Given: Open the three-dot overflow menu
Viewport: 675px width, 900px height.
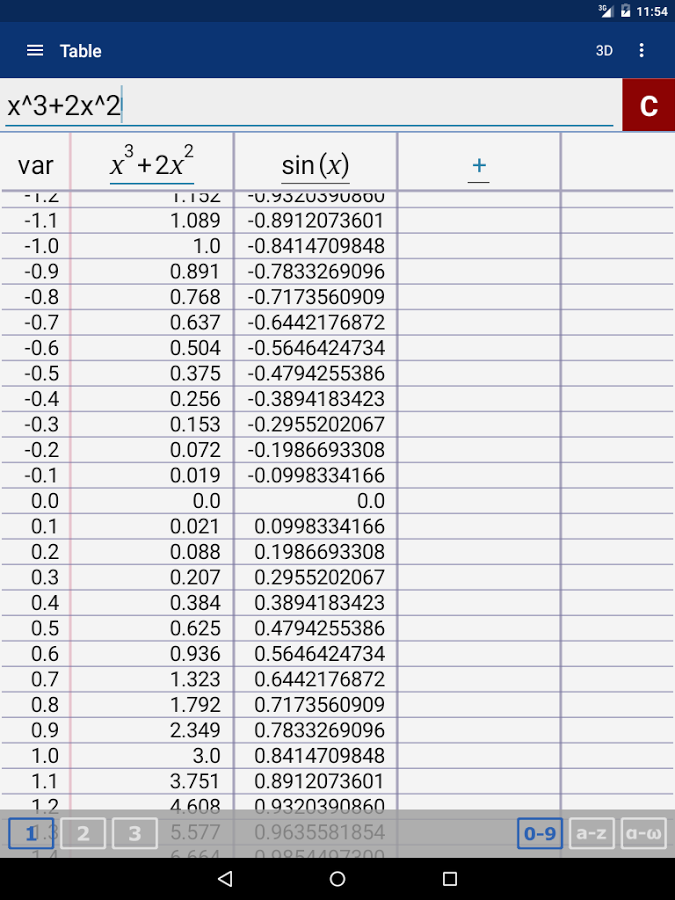Looking at the screenshot, I should click(641, 51).
